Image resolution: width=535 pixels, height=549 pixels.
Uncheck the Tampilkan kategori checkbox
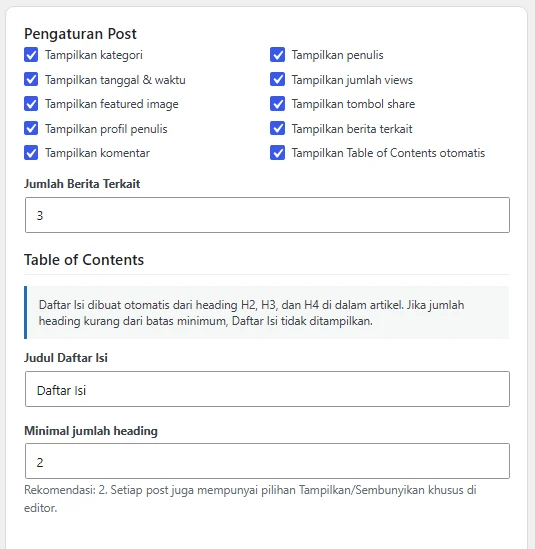click(31, 55)
